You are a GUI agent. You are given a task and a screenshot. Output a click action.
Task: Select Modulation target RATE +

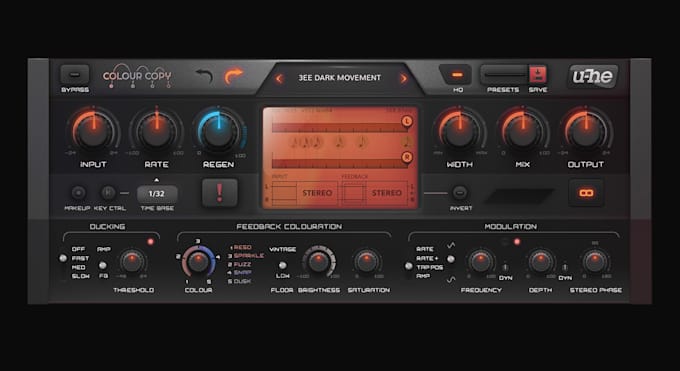click(x=427, y=258)
